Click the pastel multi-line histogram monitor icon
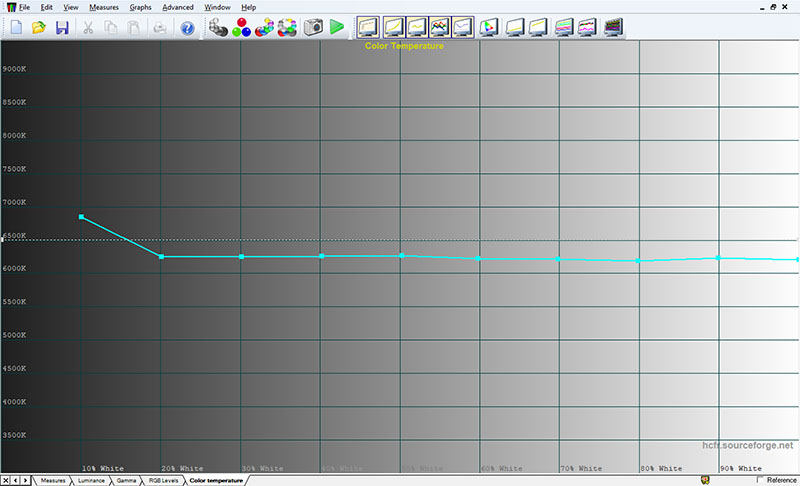800x486 pixels. (x=564, y=27)
